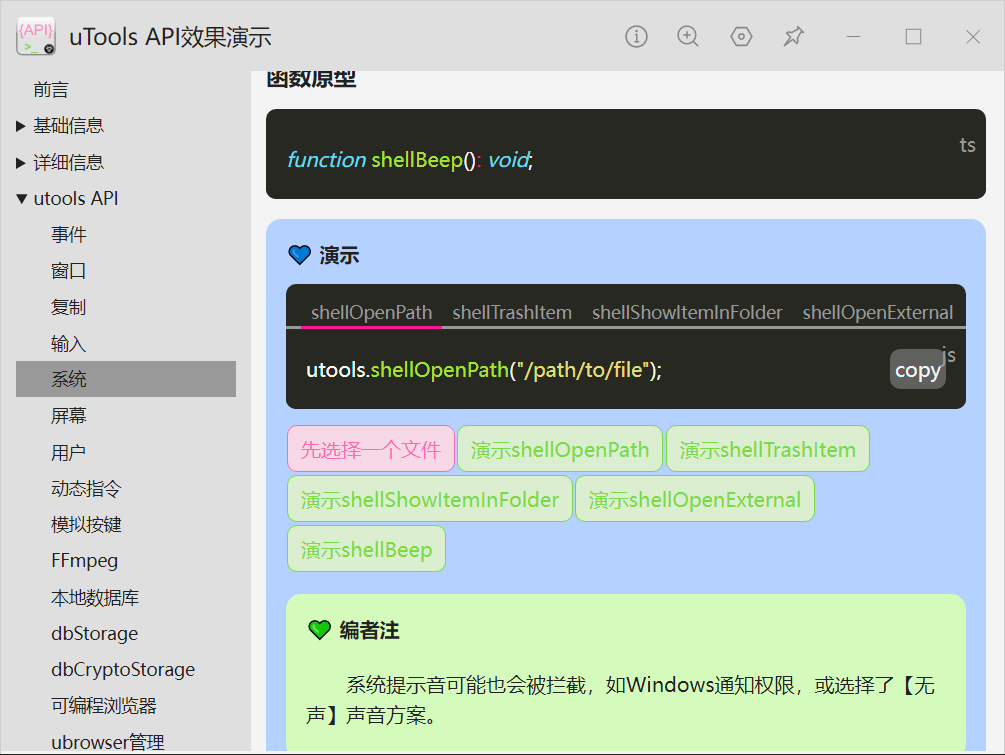Image resolution: width=1005 pixels, height=755 pixels.
Task: Select 窗口 in the sidebar
Action: coord(69,271)
